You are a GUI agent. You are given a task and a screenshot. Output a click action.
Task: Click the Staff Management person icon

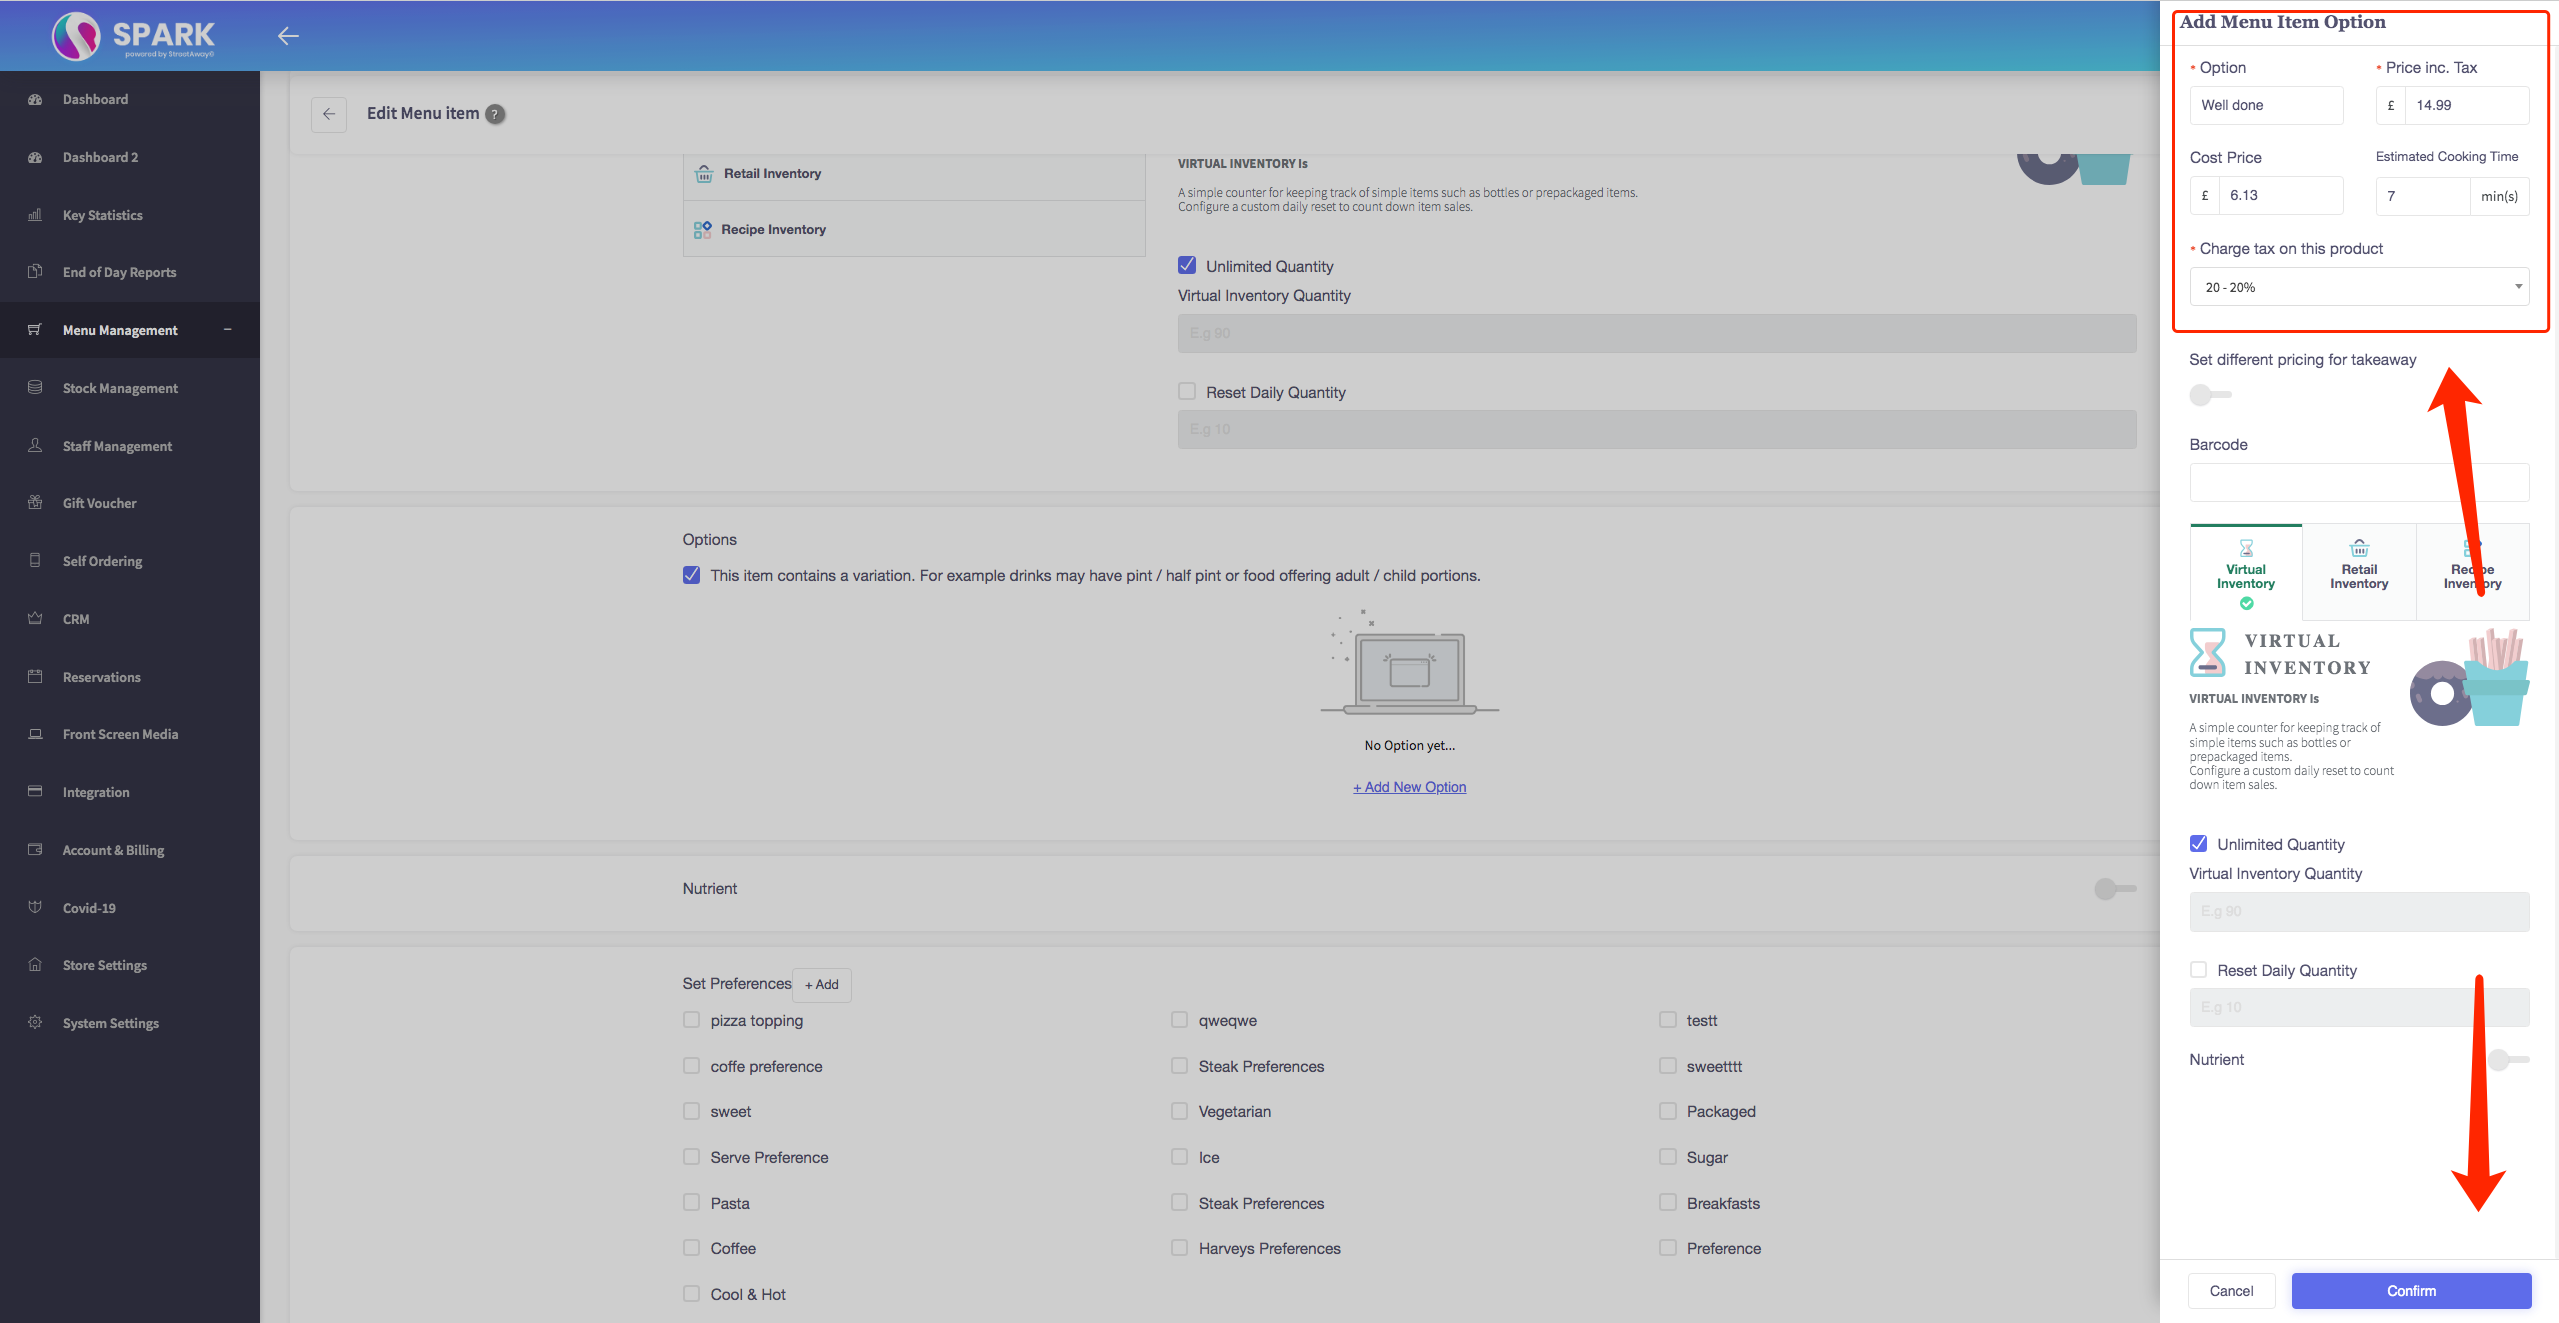pos(35,446)
